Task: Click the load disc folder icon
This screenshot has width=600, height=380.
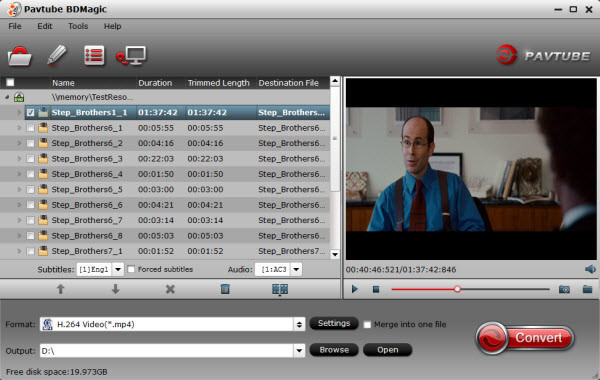Action: 20,56
